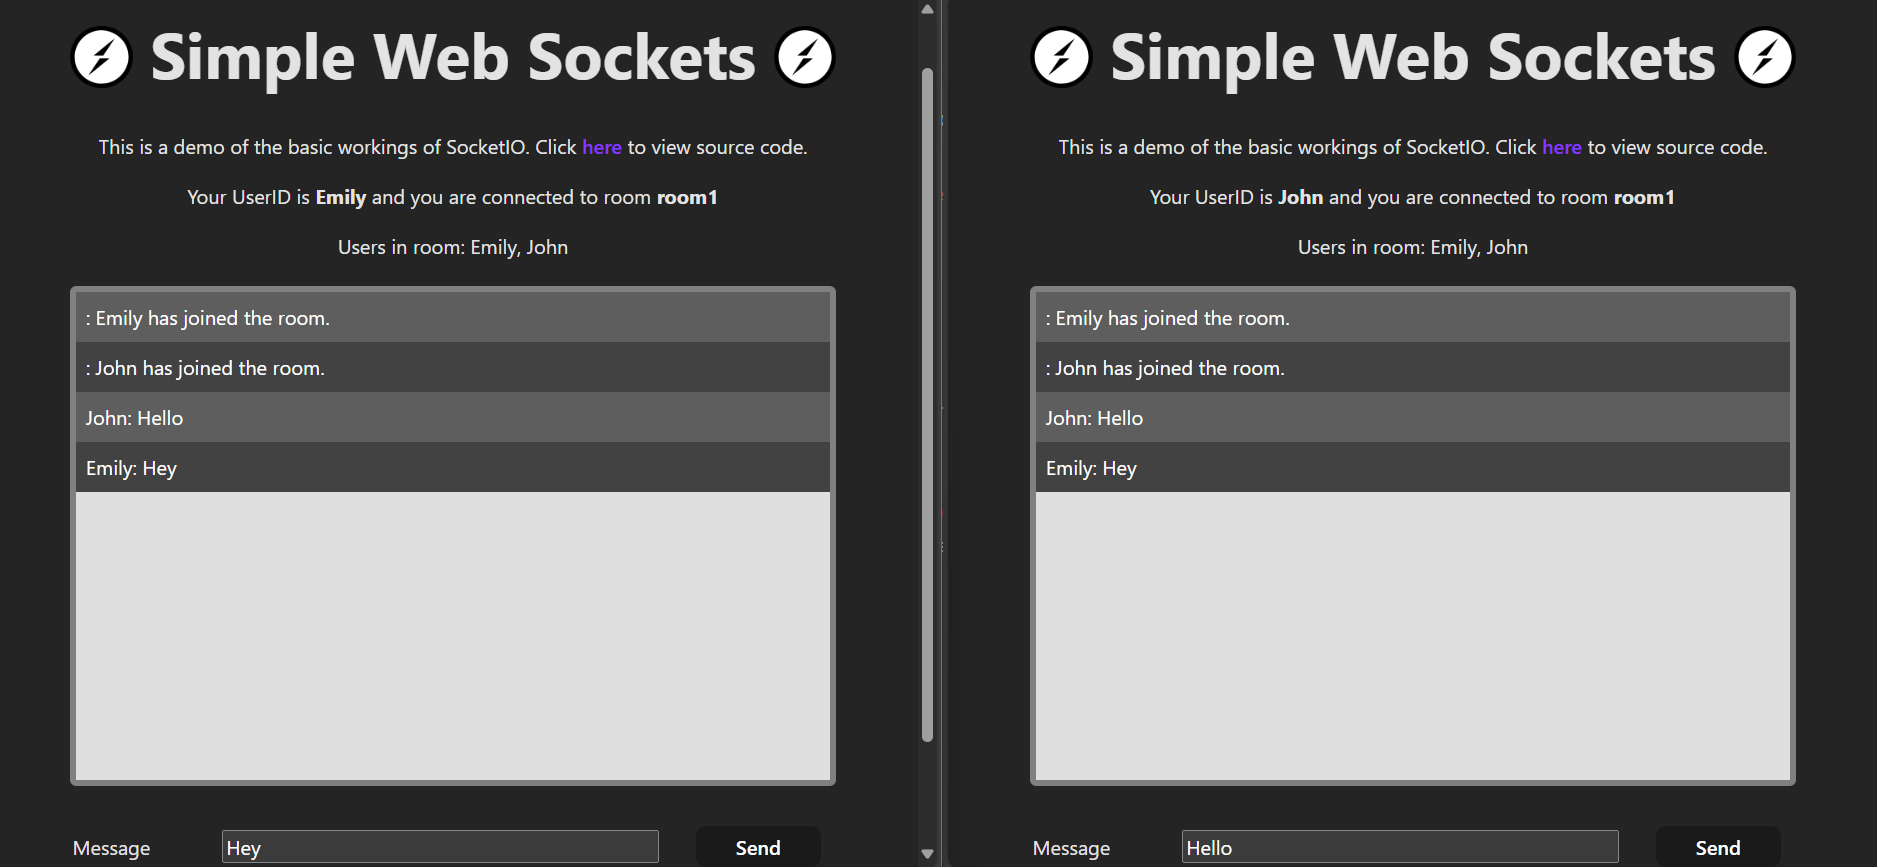Click 'Users in room: Emily, John' in Emily's pane
Image resolution: width=1877 pixels, height=867 pixels.
(453, 247)
